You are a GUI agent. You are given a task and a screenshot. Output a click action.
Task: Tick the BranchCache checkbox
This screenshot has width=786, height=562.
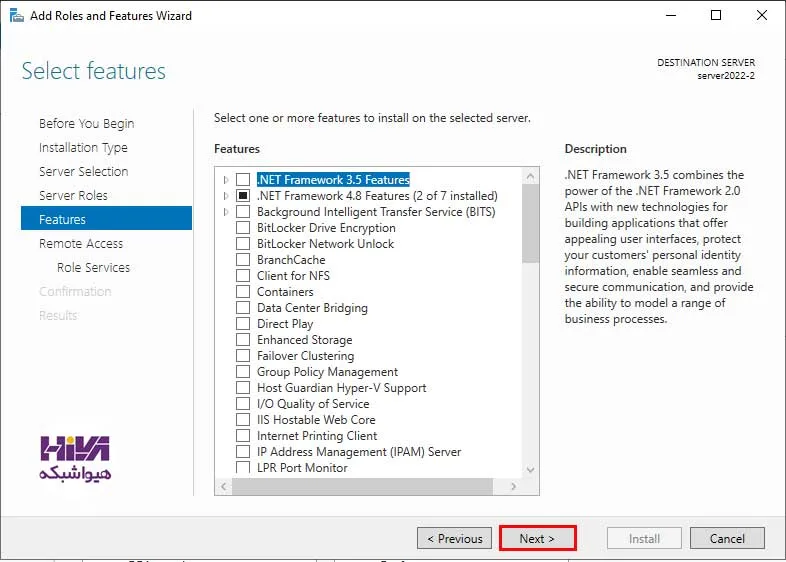[x=243, y=260]
